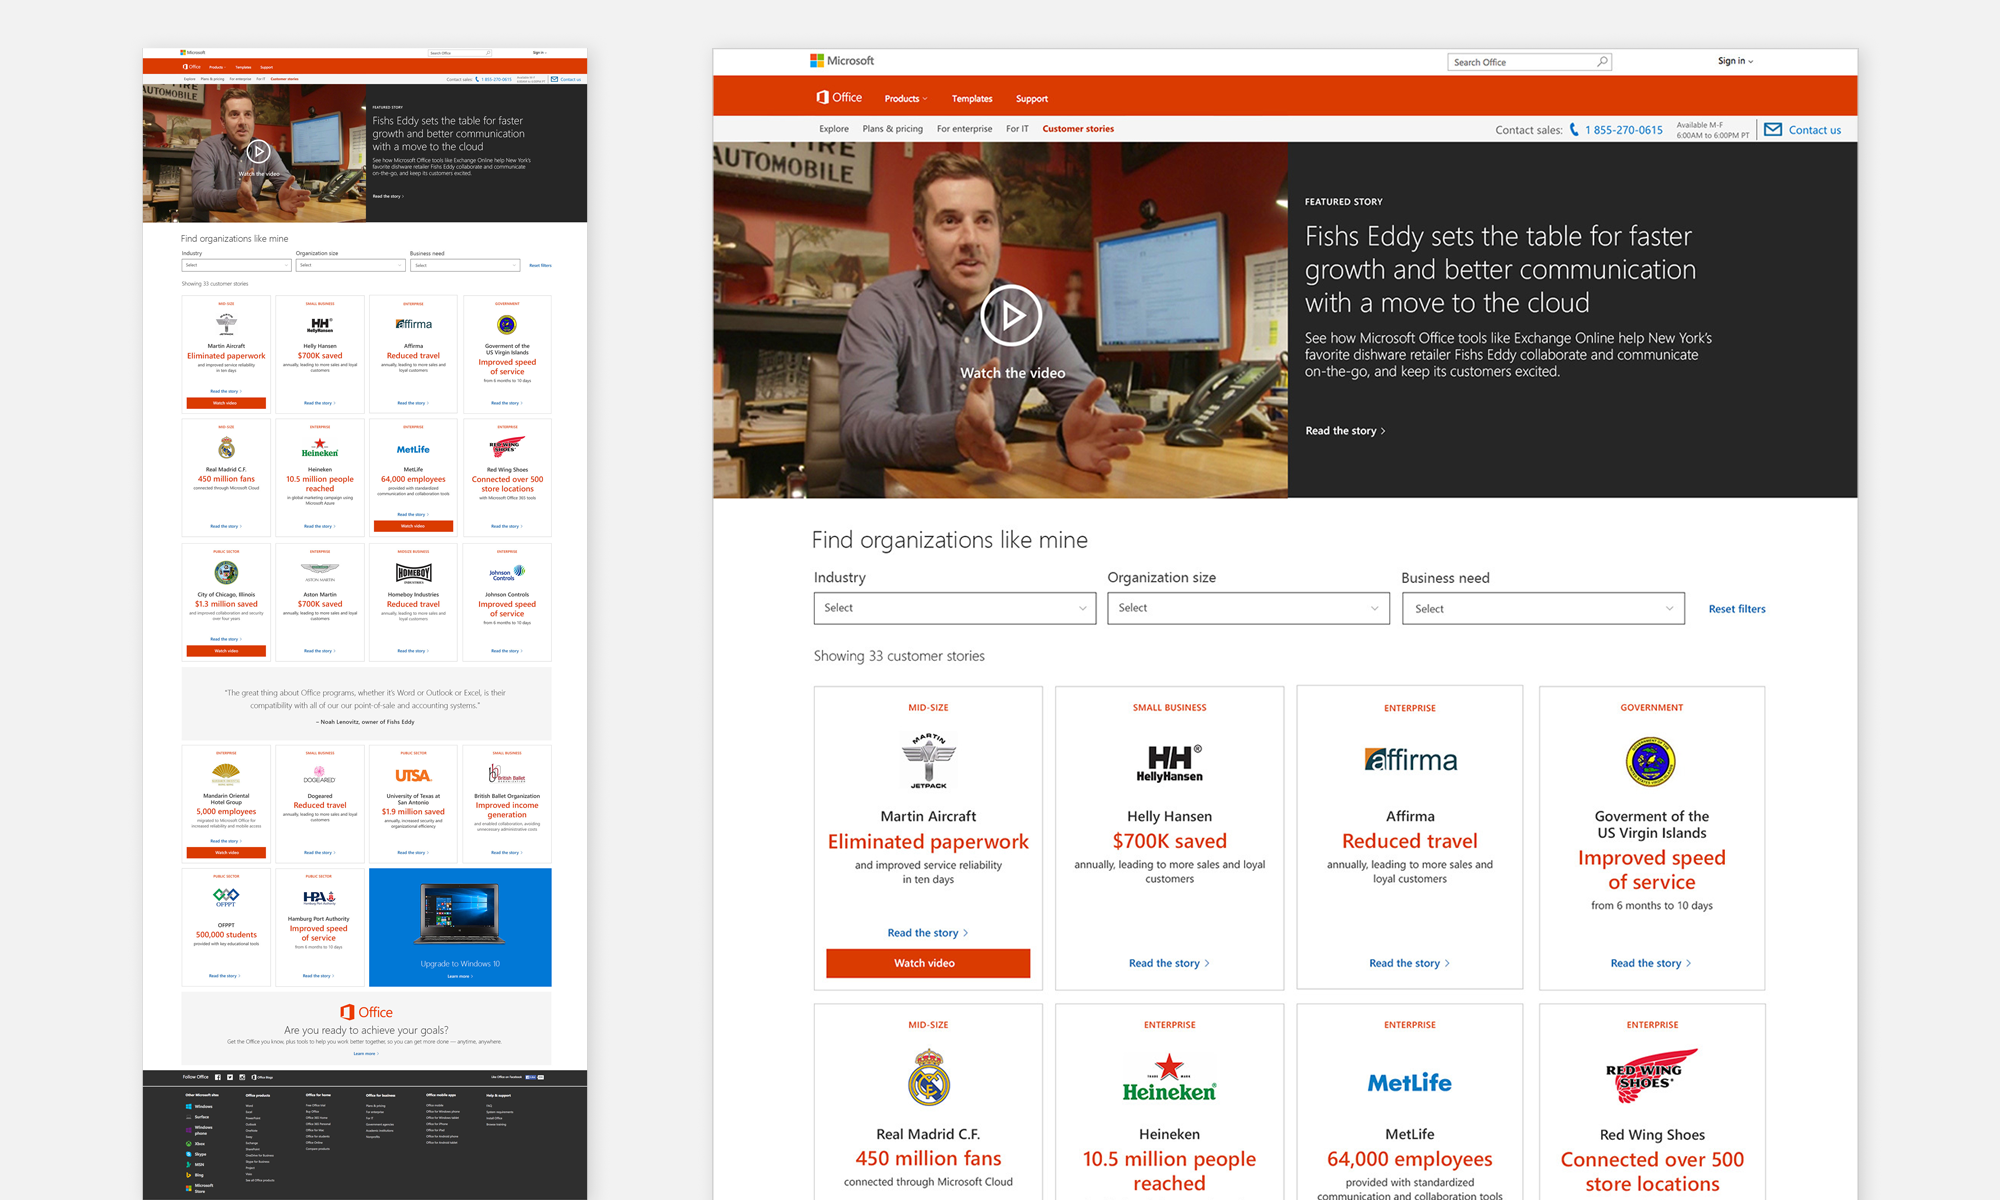Play the featured video in large hero image
2000x1200 pixels.
point(1011,316)
